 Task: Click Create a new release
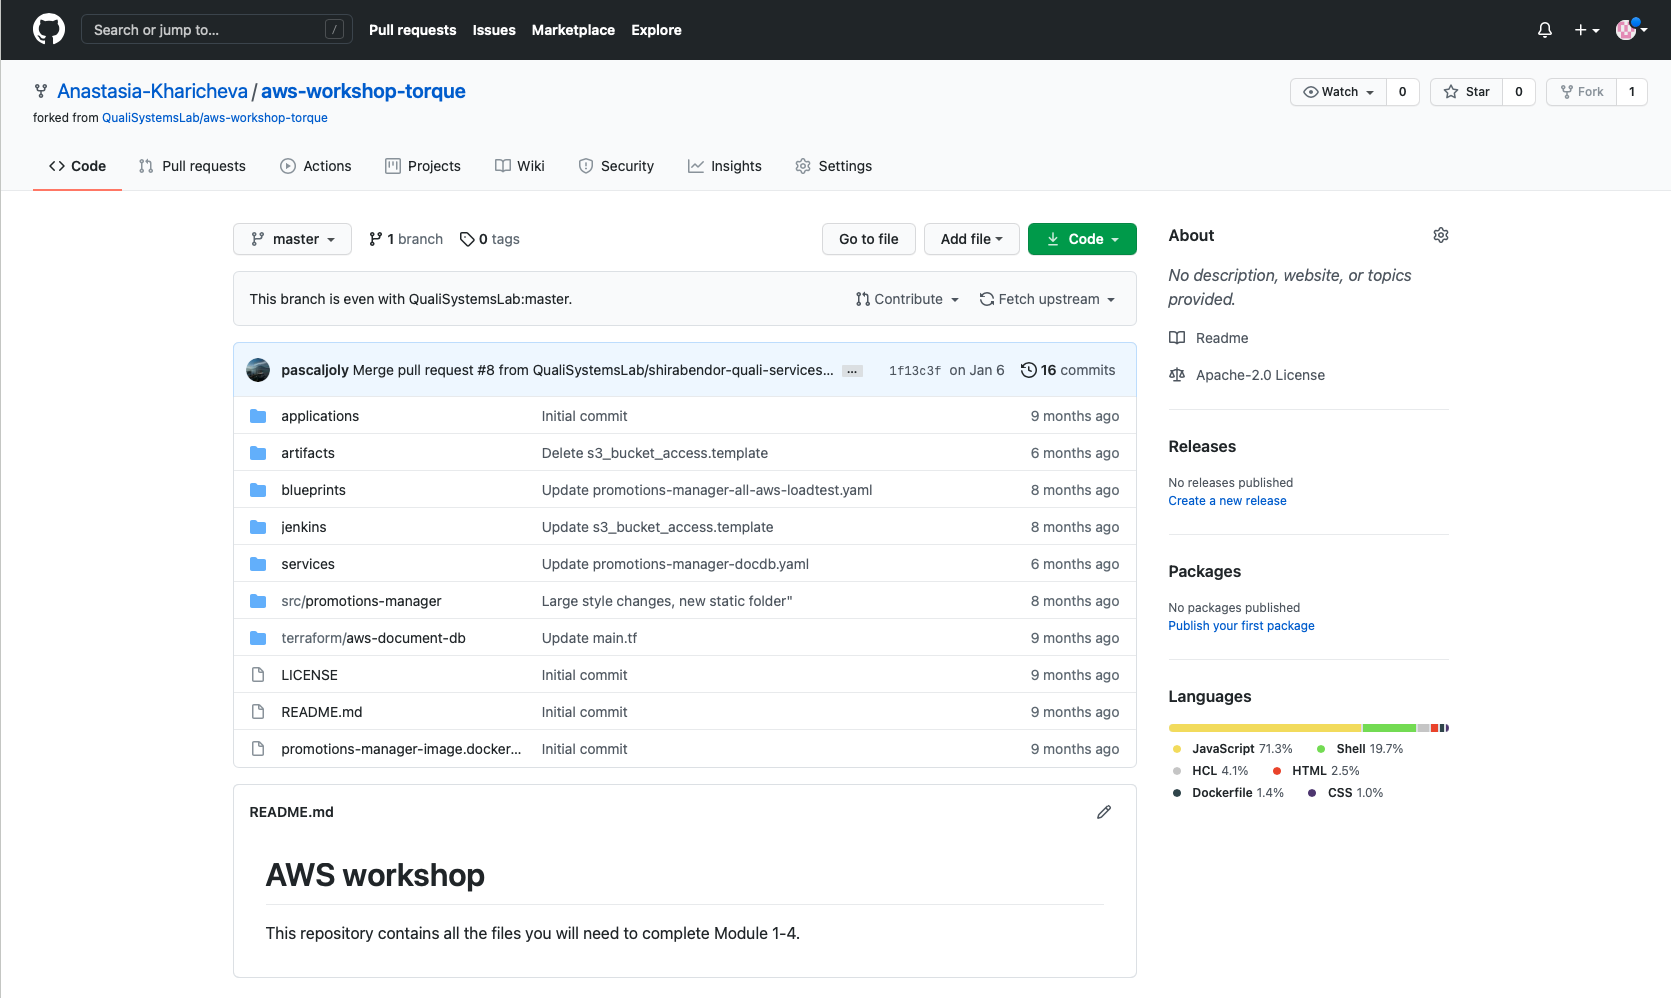[1227, 501]
